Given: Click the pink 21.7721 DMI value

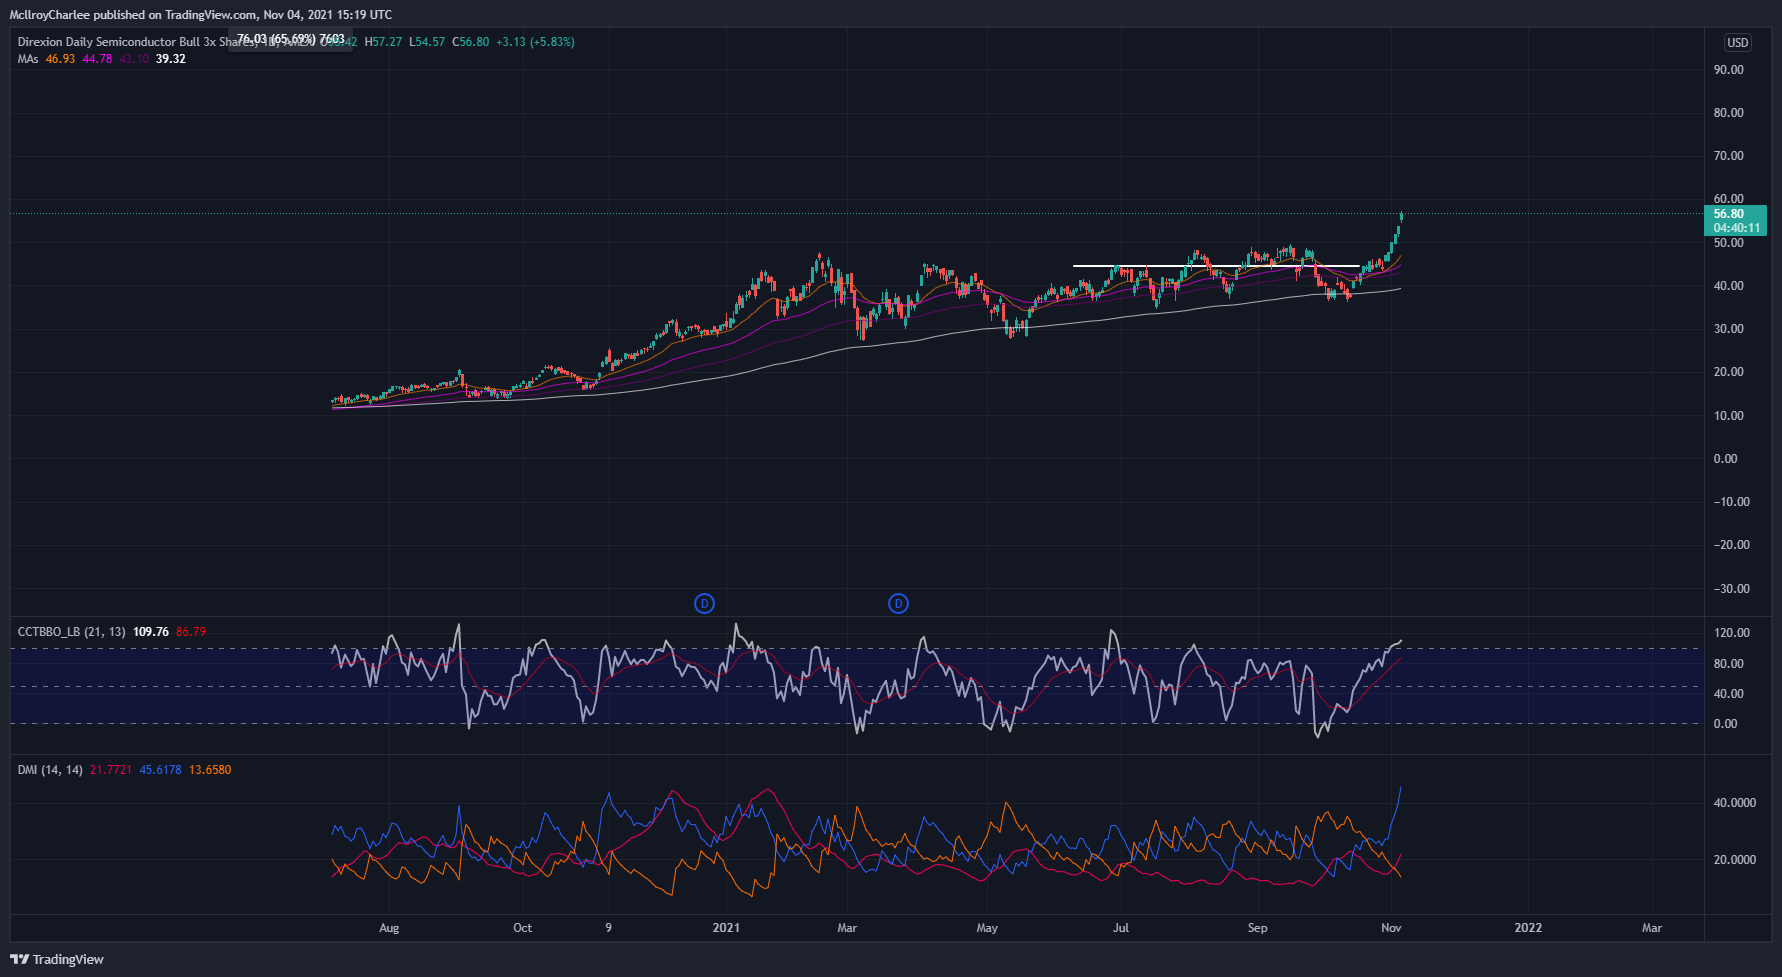Looking at the screenshot, I should (111, 770).
